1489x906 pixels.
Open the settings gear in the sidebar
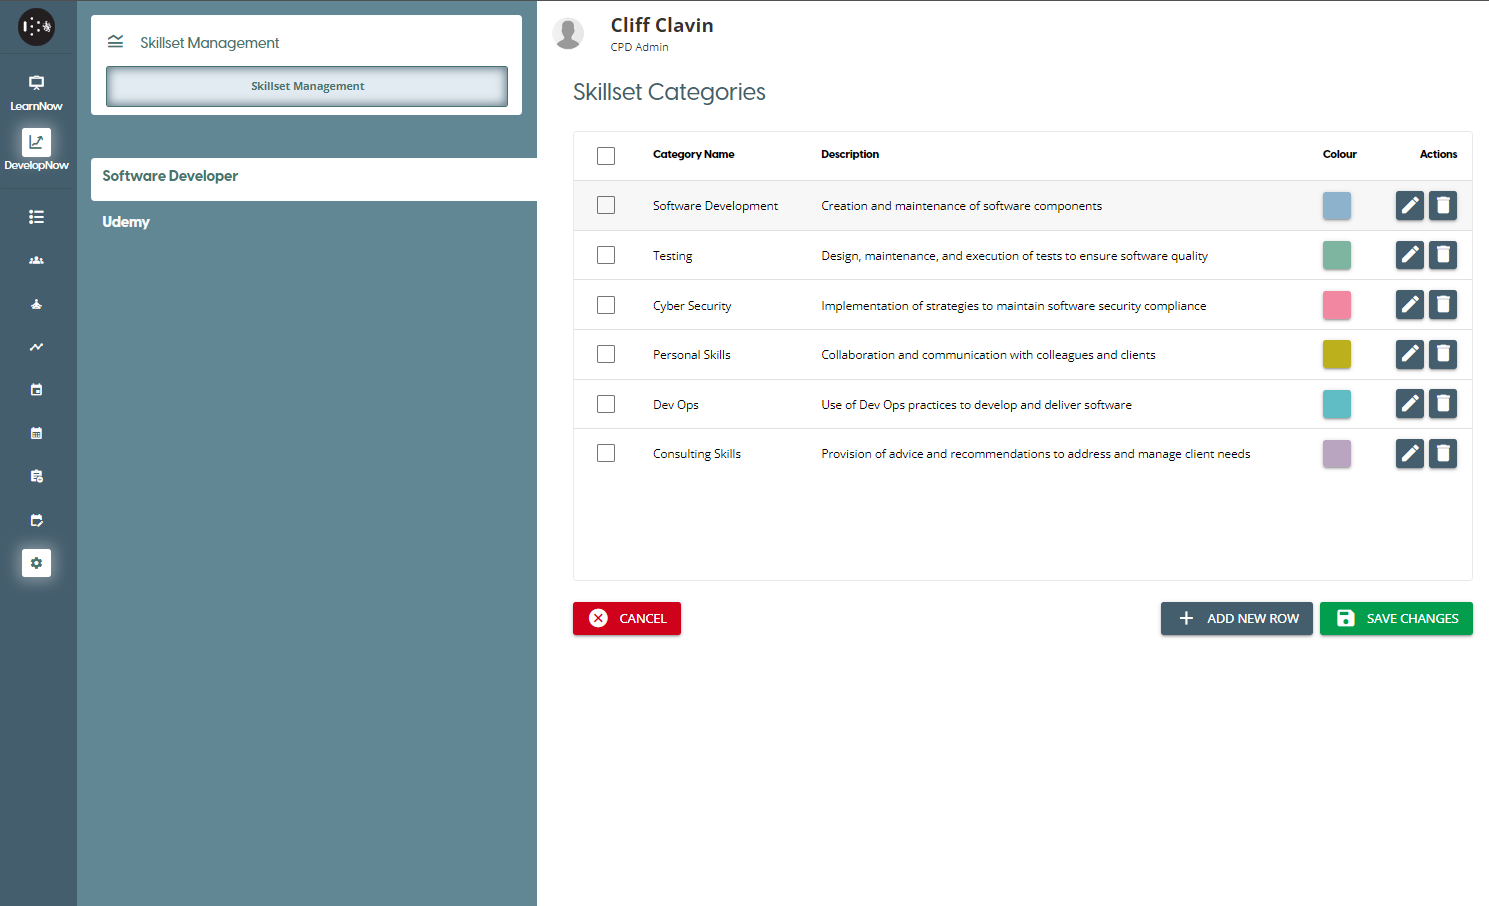click(x=36, y=563)
